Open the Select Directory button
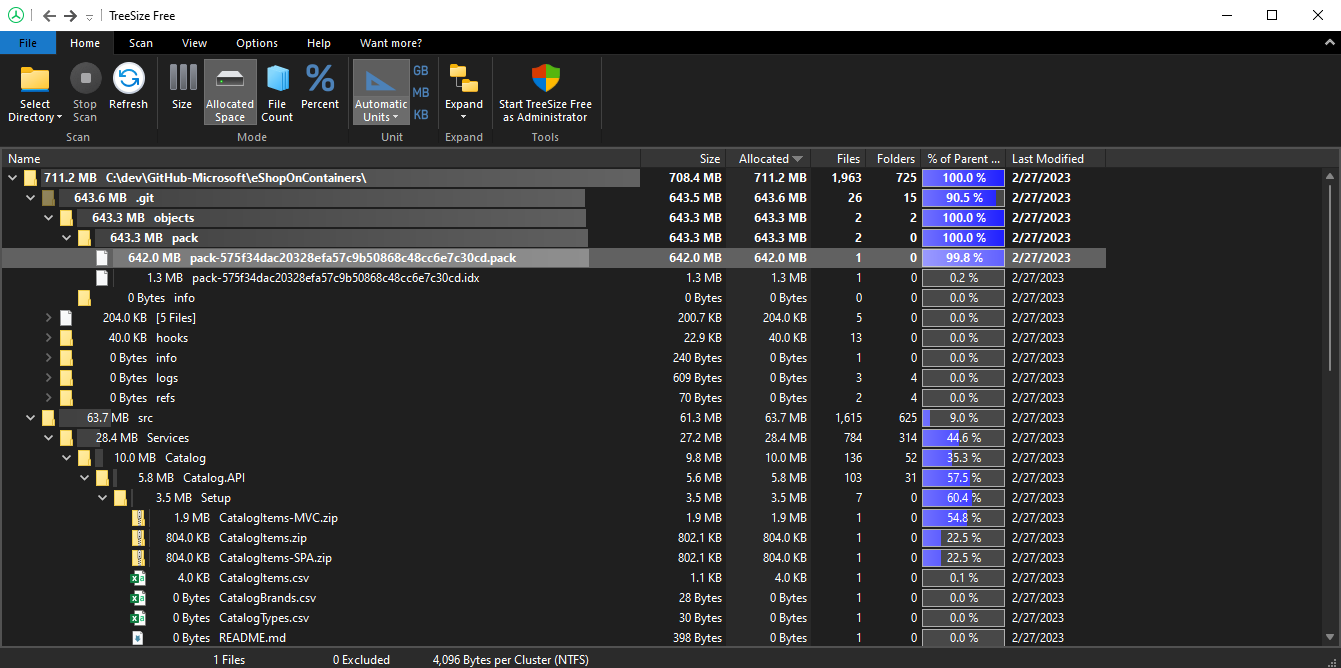This screenshot has height=668, width=1341. (35, 94)
